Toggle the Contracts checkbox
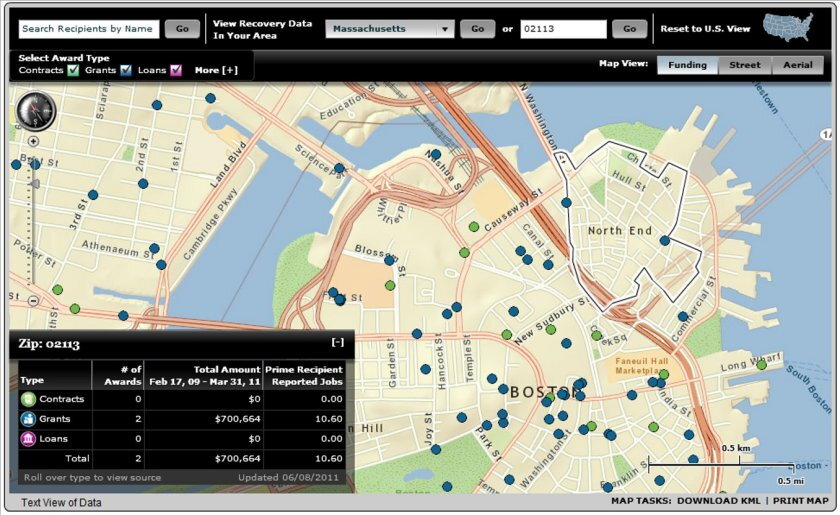 73,70
